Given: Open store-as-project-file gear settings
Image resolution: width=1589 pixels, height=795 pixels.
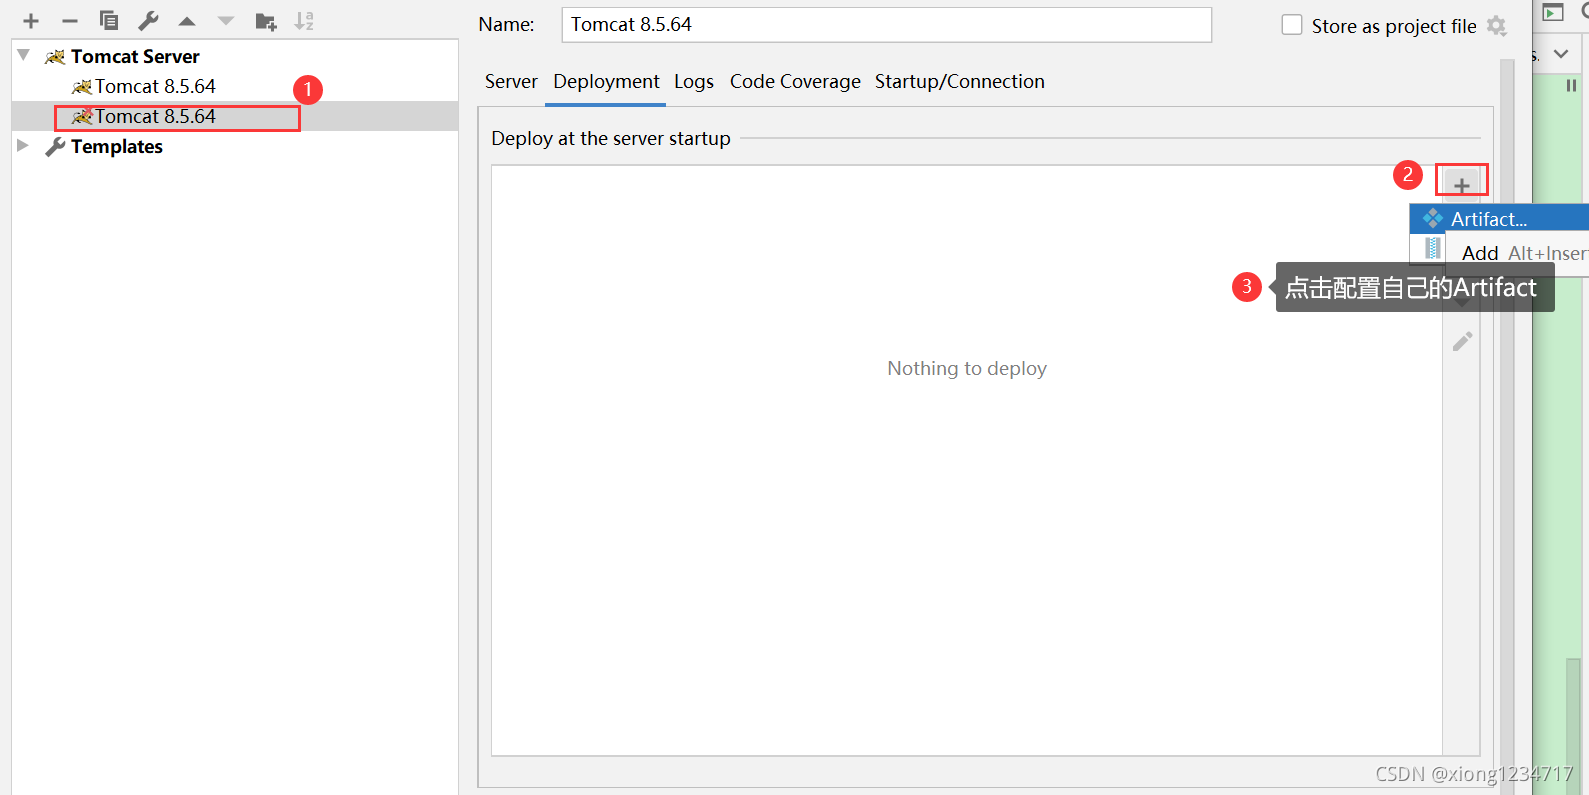Looking at the screenshot, I should pyautogui.click(x=1497, y=26).
